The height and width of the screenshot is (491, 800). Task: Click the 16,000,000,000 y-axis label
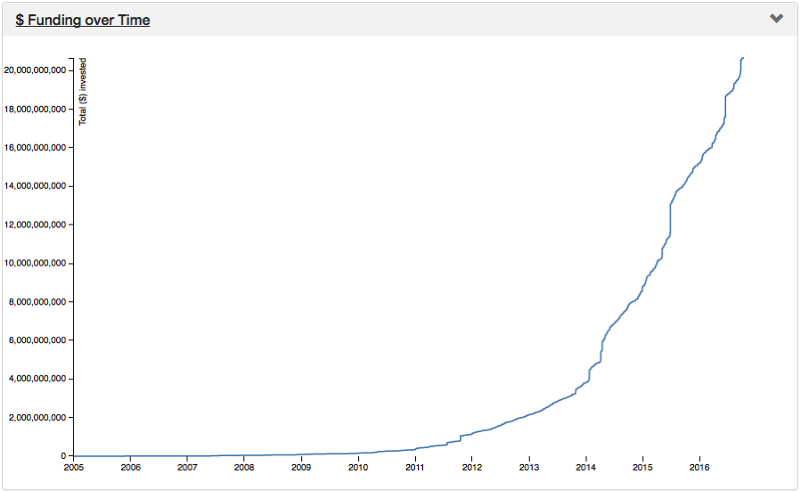tap(36, 147)
